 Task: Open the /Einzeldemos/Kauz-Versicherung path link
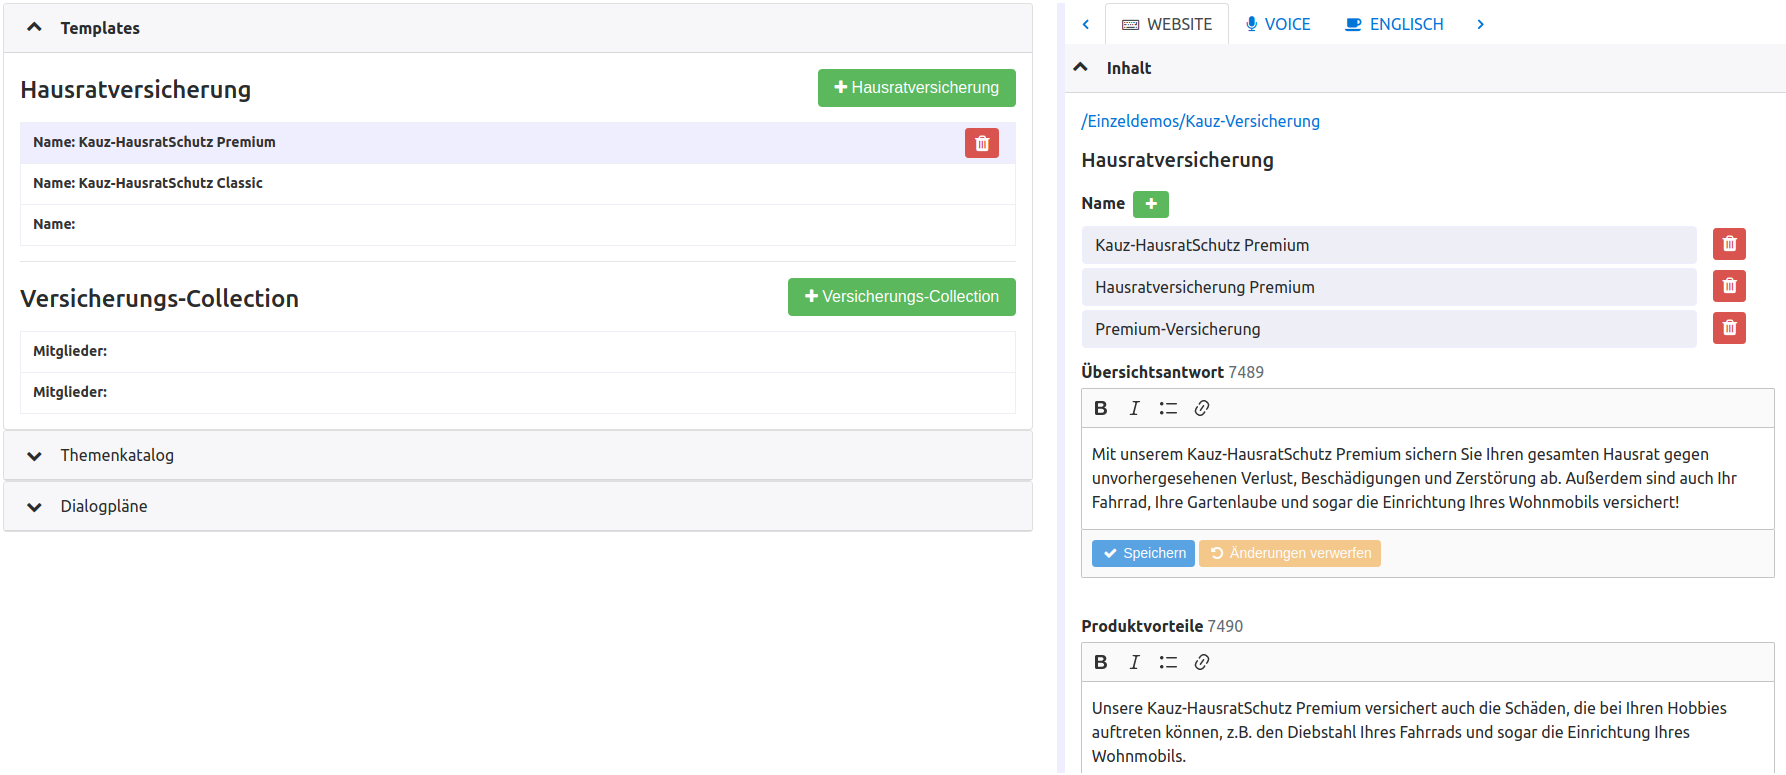point(1200,121)
